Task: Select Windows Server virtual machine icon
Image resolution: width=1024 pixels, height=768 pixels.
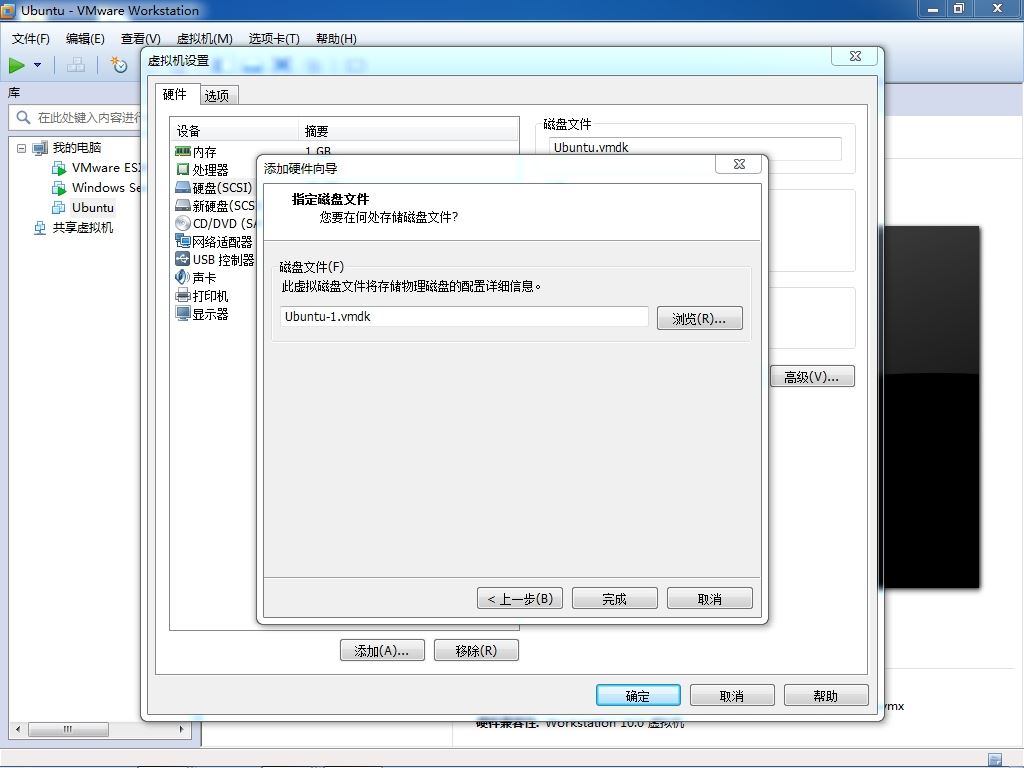Action: pyautogui.click(x=59, y=188)
